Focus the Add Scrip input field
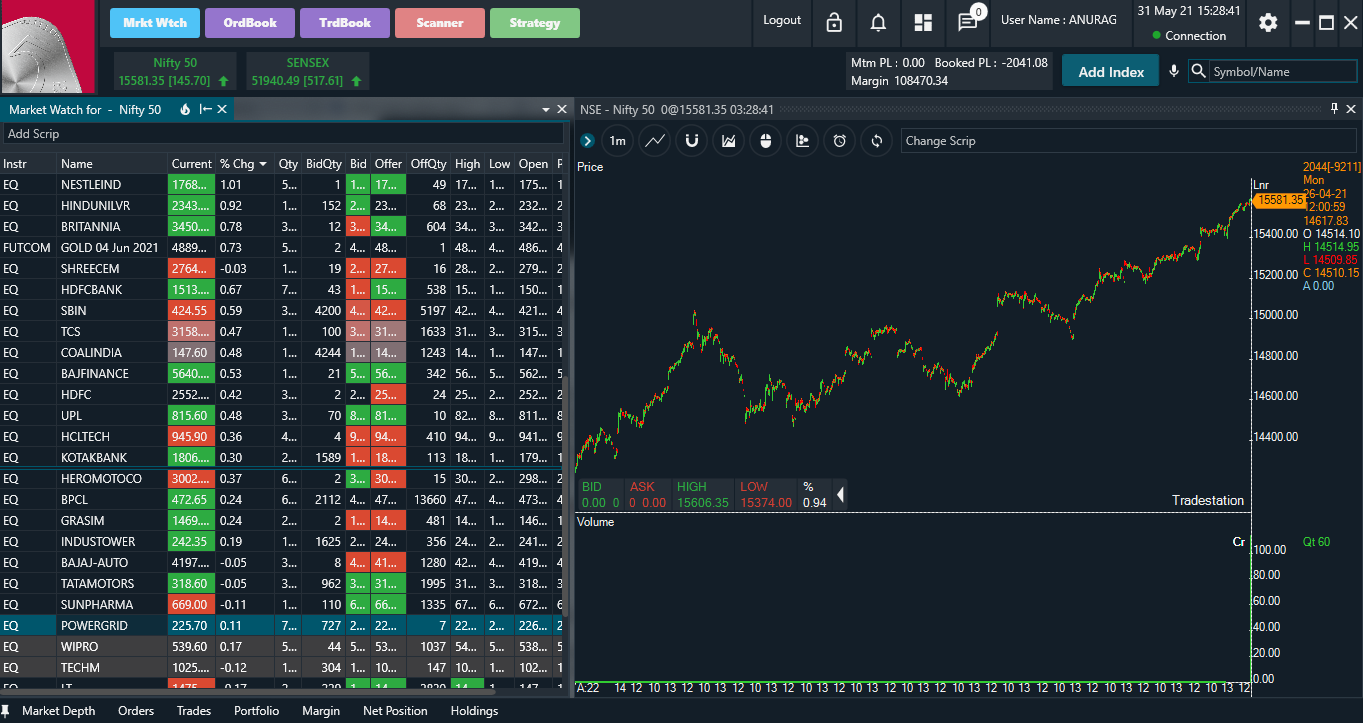Screen dimensions: 1363x723 point(283,133)
